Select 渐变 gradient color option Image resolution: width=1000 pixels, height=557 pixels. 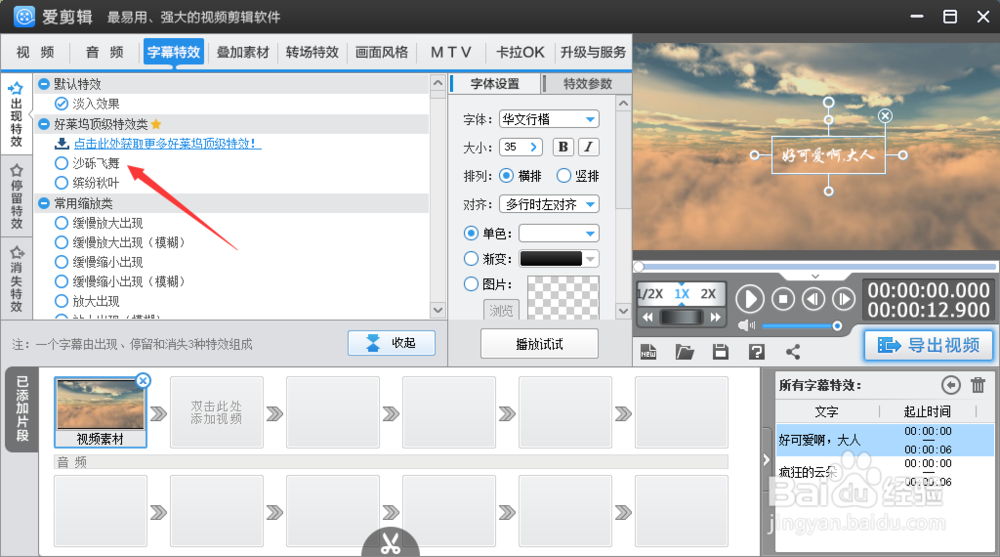point(471,258)
